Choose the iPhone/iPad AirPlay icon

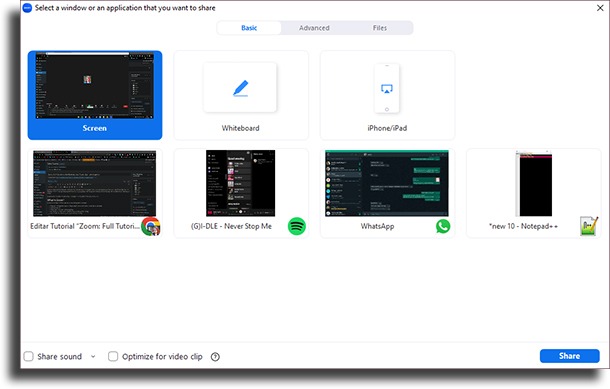[387, 89]
